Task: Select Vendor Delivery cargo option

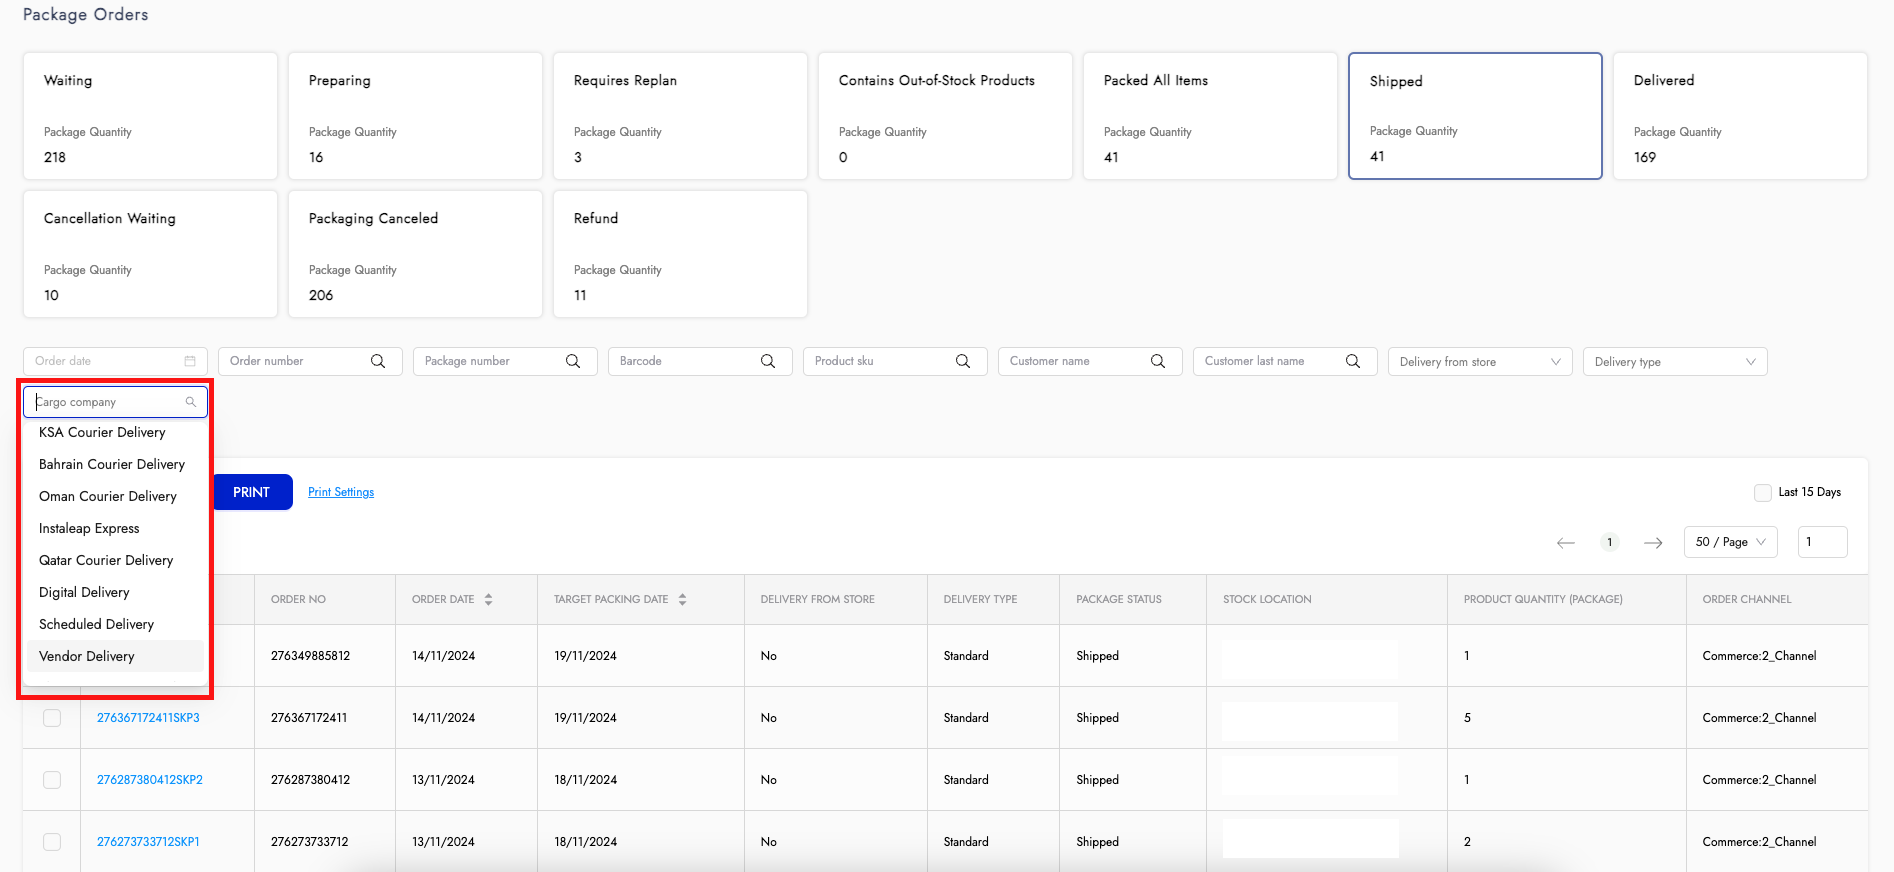Action: click(87, 656)
